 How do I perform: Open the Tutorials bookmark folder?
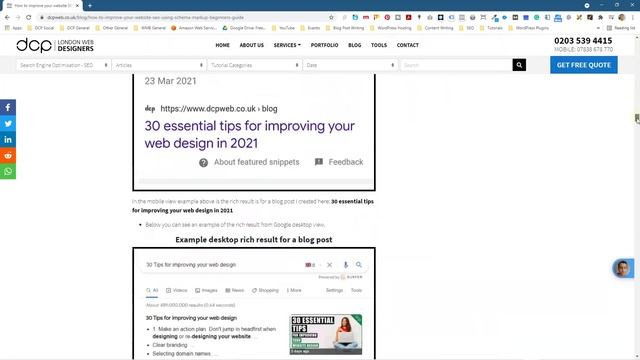(491, 28)
